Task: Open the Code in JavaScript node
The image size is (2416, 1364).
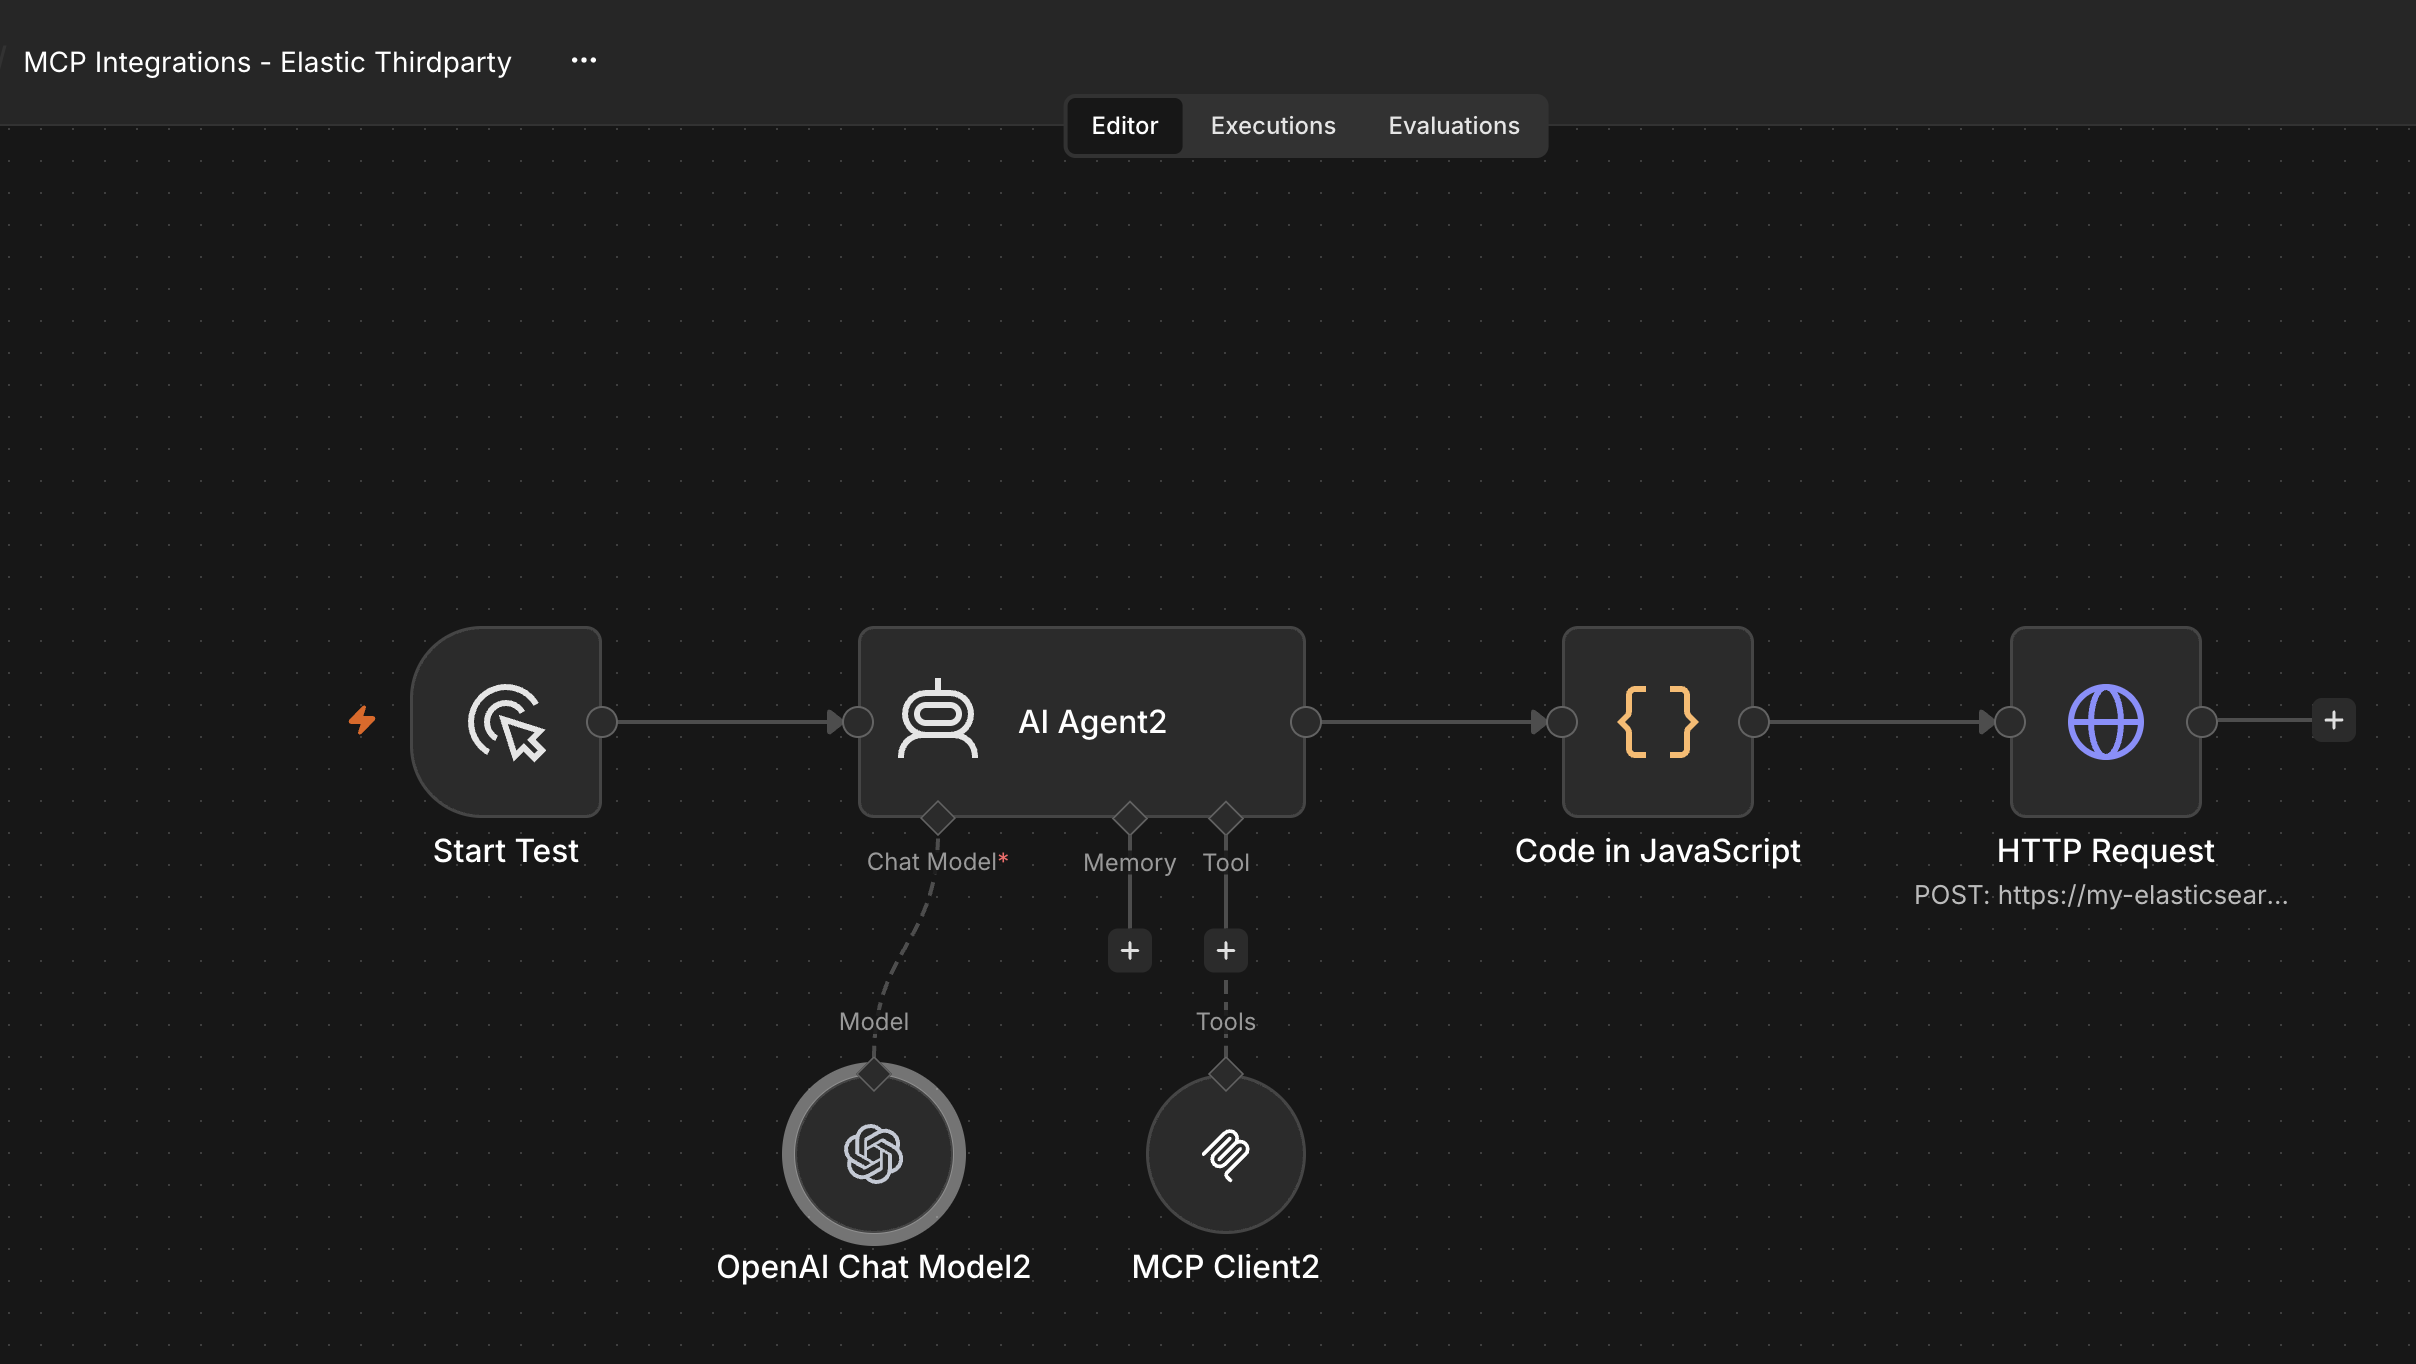Action: 1657,721
